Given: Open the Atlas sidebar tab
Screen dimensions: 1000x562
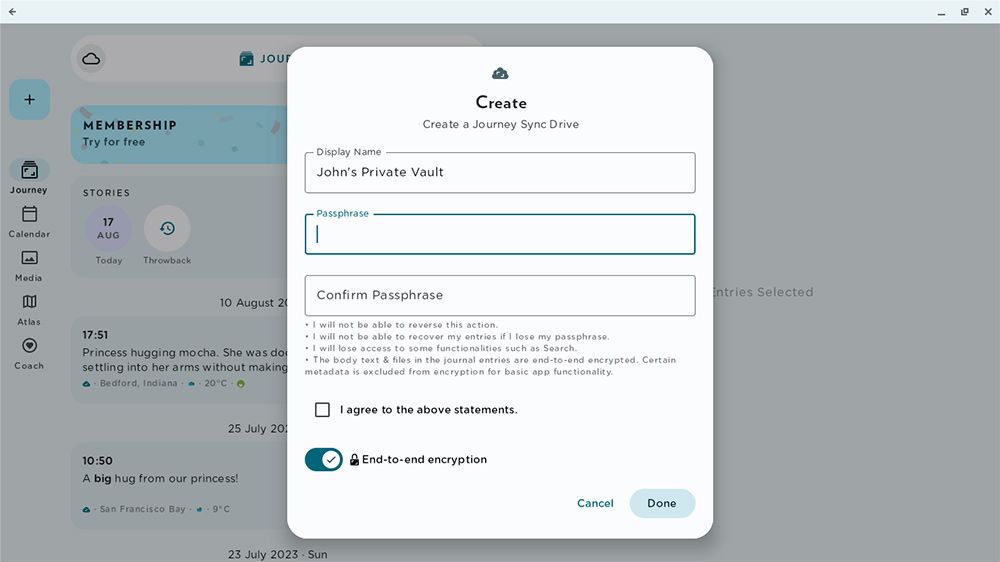Looking at the screenshot, I should pos(29,309).
